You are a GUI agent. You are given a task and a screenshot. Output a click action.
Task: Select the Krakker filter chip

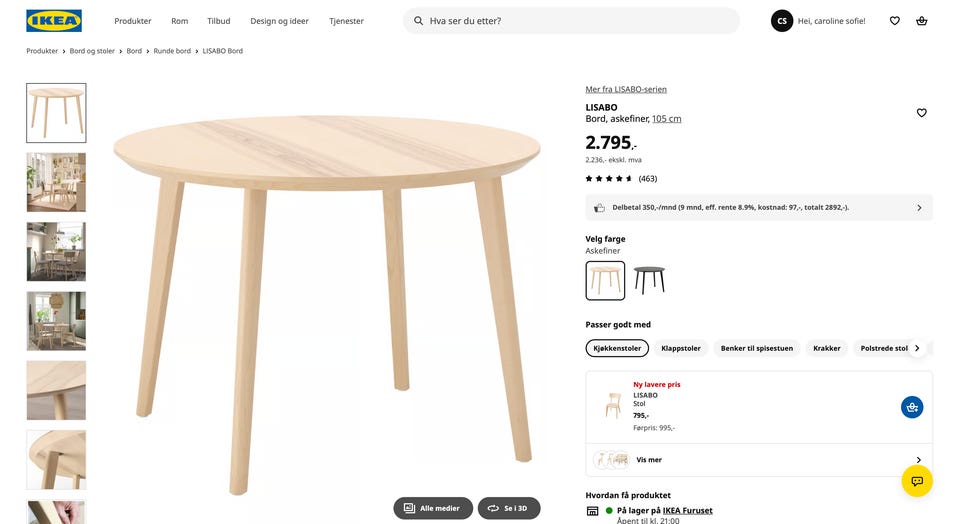click(827, 348)
